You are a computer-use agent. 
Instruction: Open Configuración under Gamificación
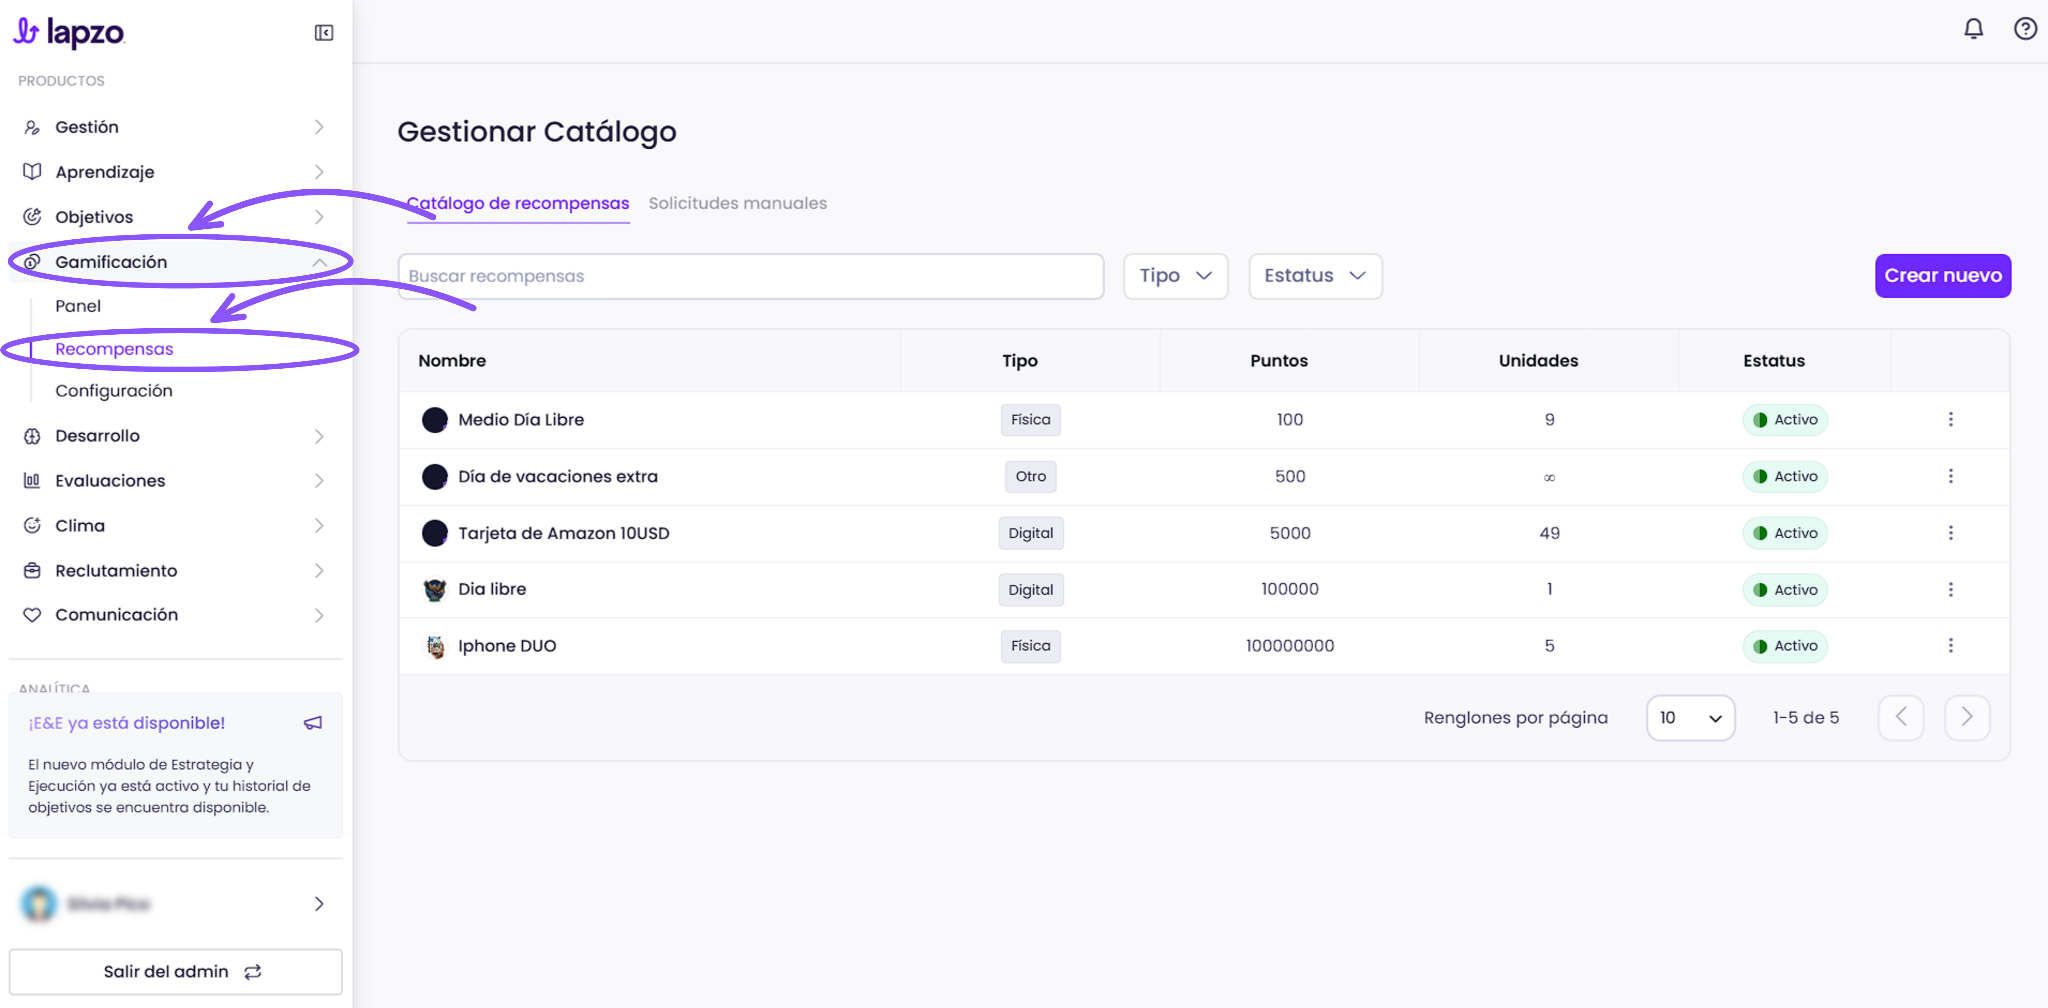114,391
